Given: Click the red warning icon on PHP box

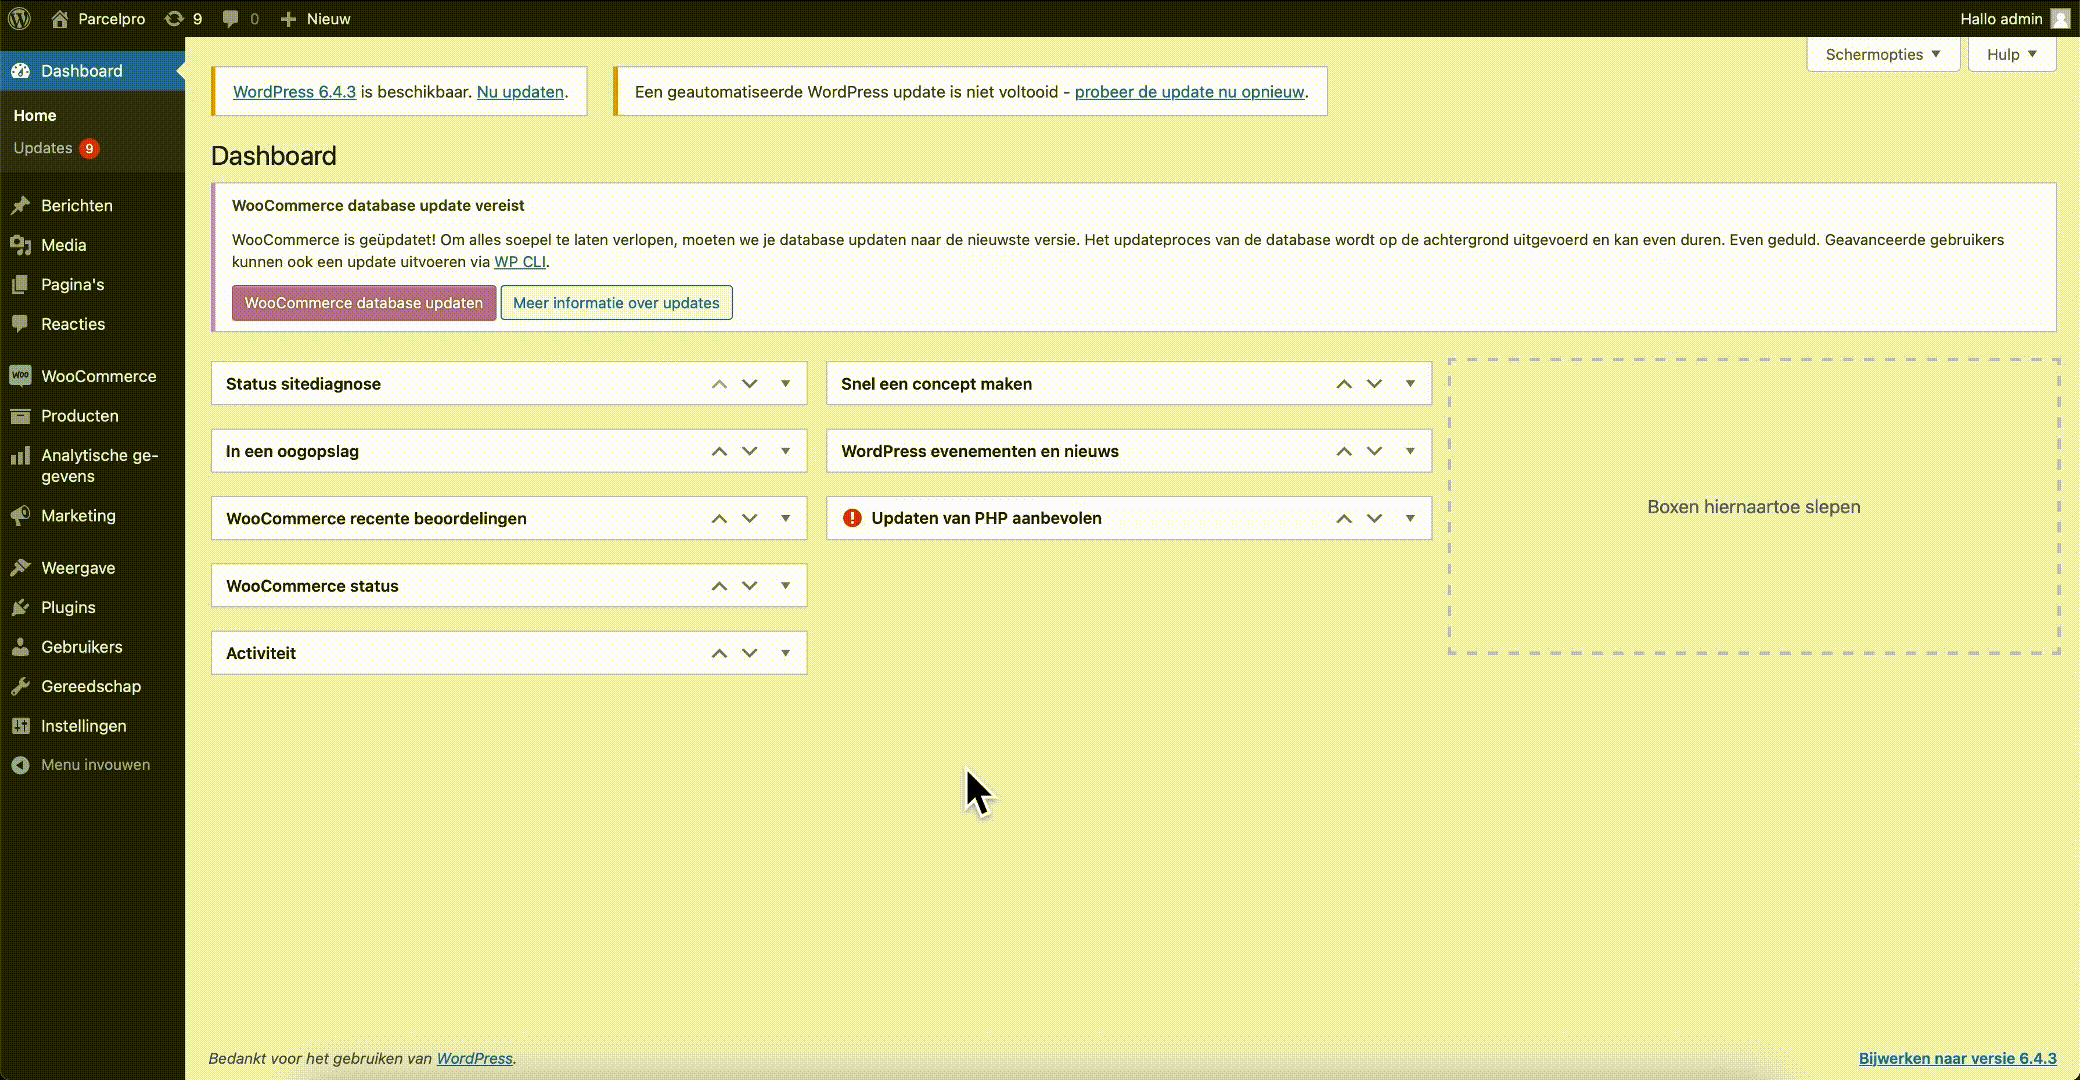Looking at the screenshot, I should pyautogui.click(x=852, y=518).
